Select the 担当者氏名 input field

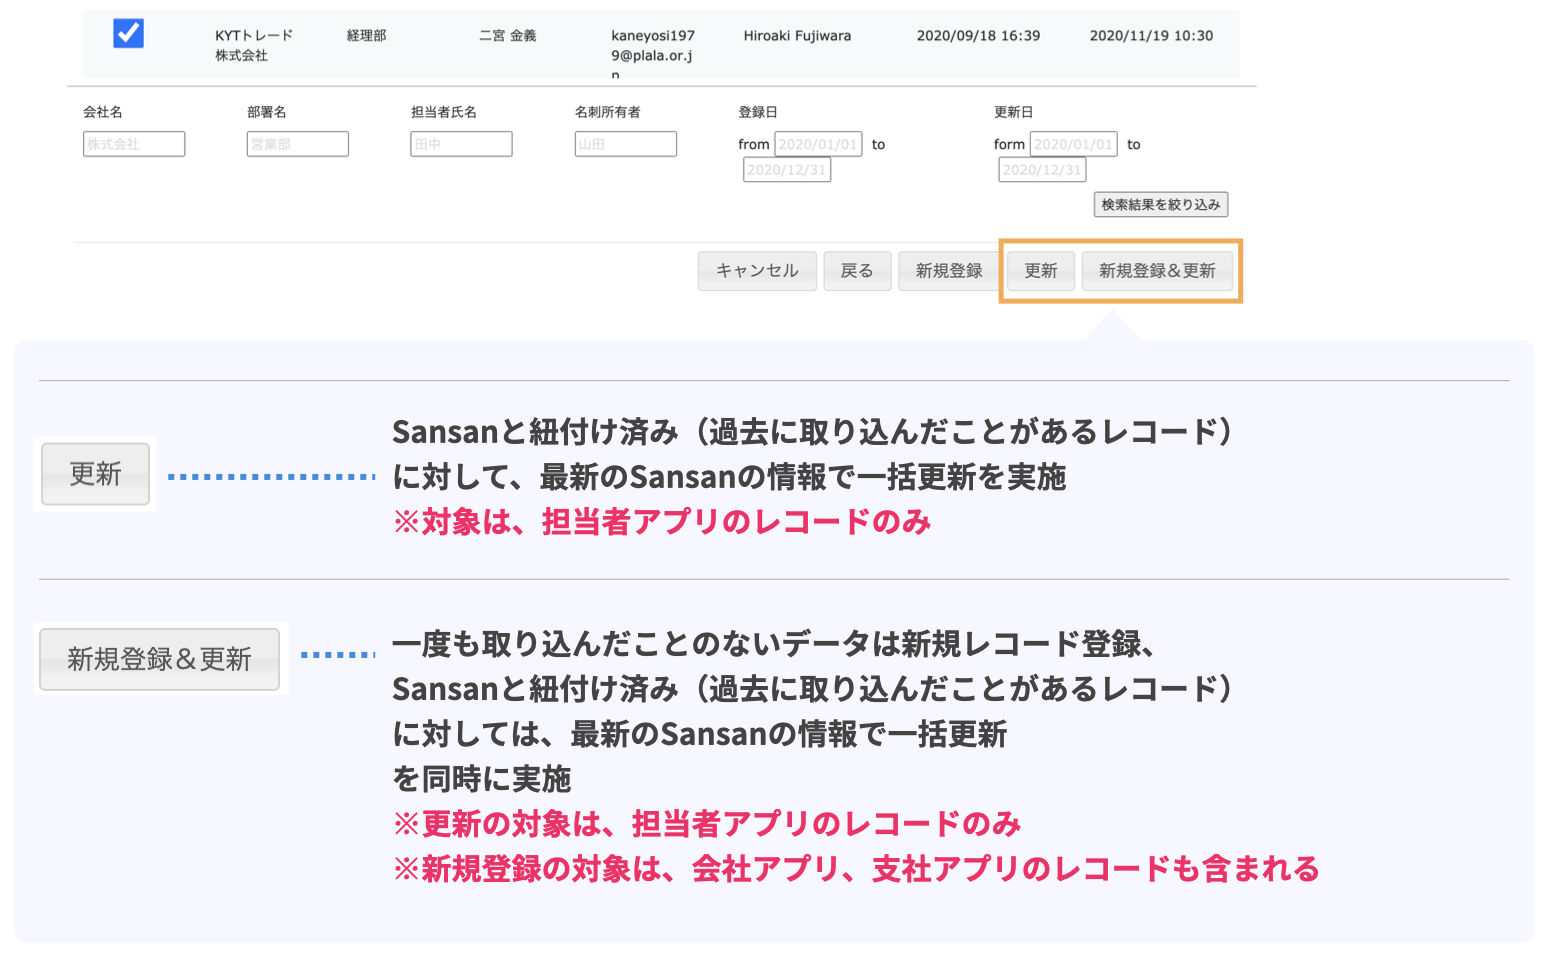coord(461,144)
